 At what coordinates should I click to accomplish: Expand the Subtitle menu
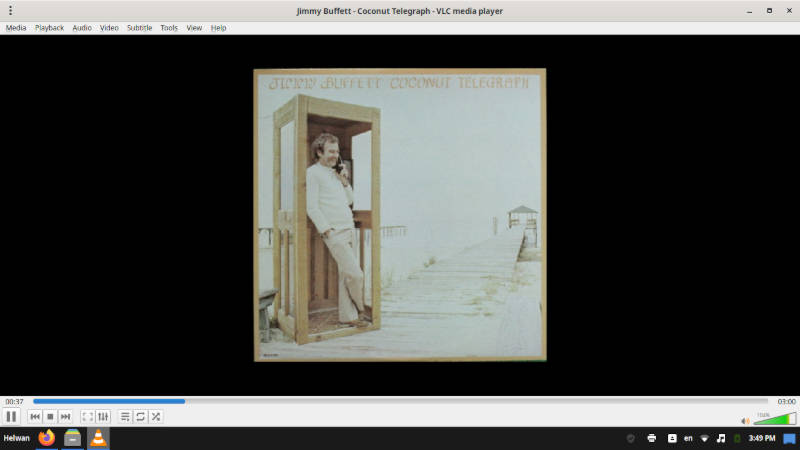point(139,28)
